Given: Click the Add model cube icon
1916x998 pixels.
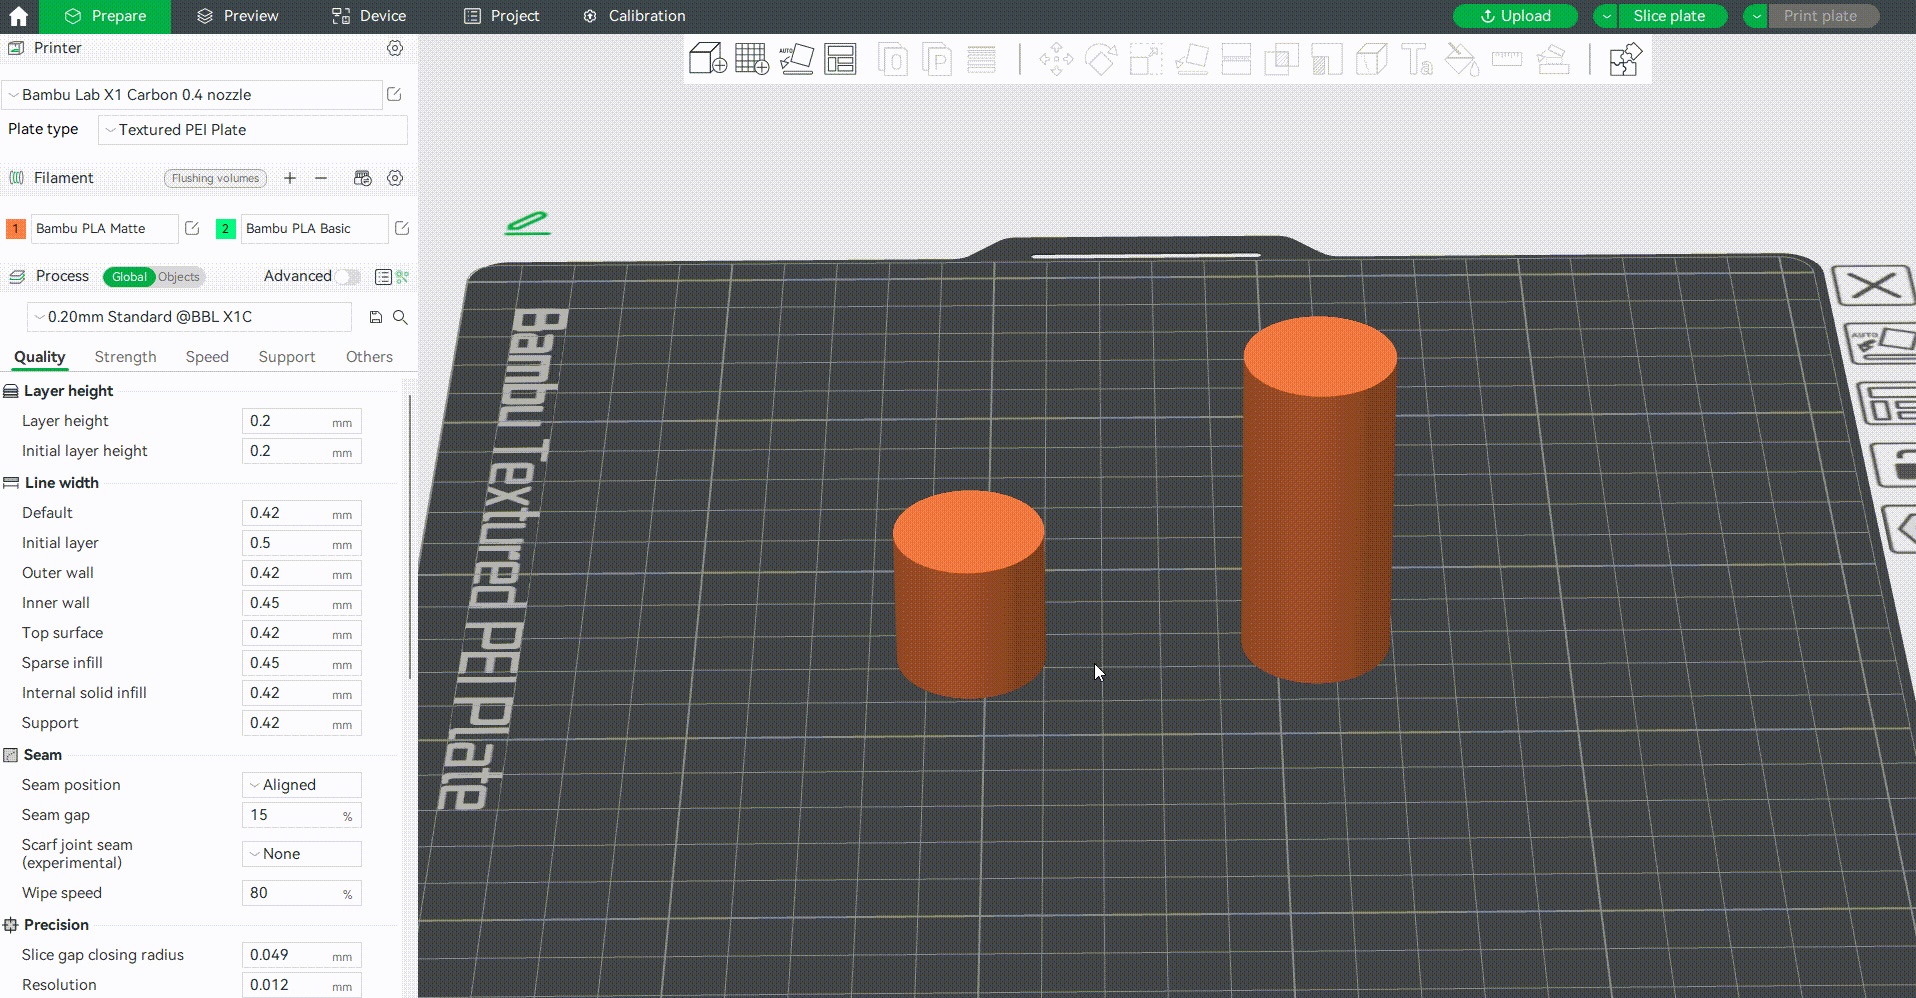Looking at the screenshot, I should click(x=708, y=59).
